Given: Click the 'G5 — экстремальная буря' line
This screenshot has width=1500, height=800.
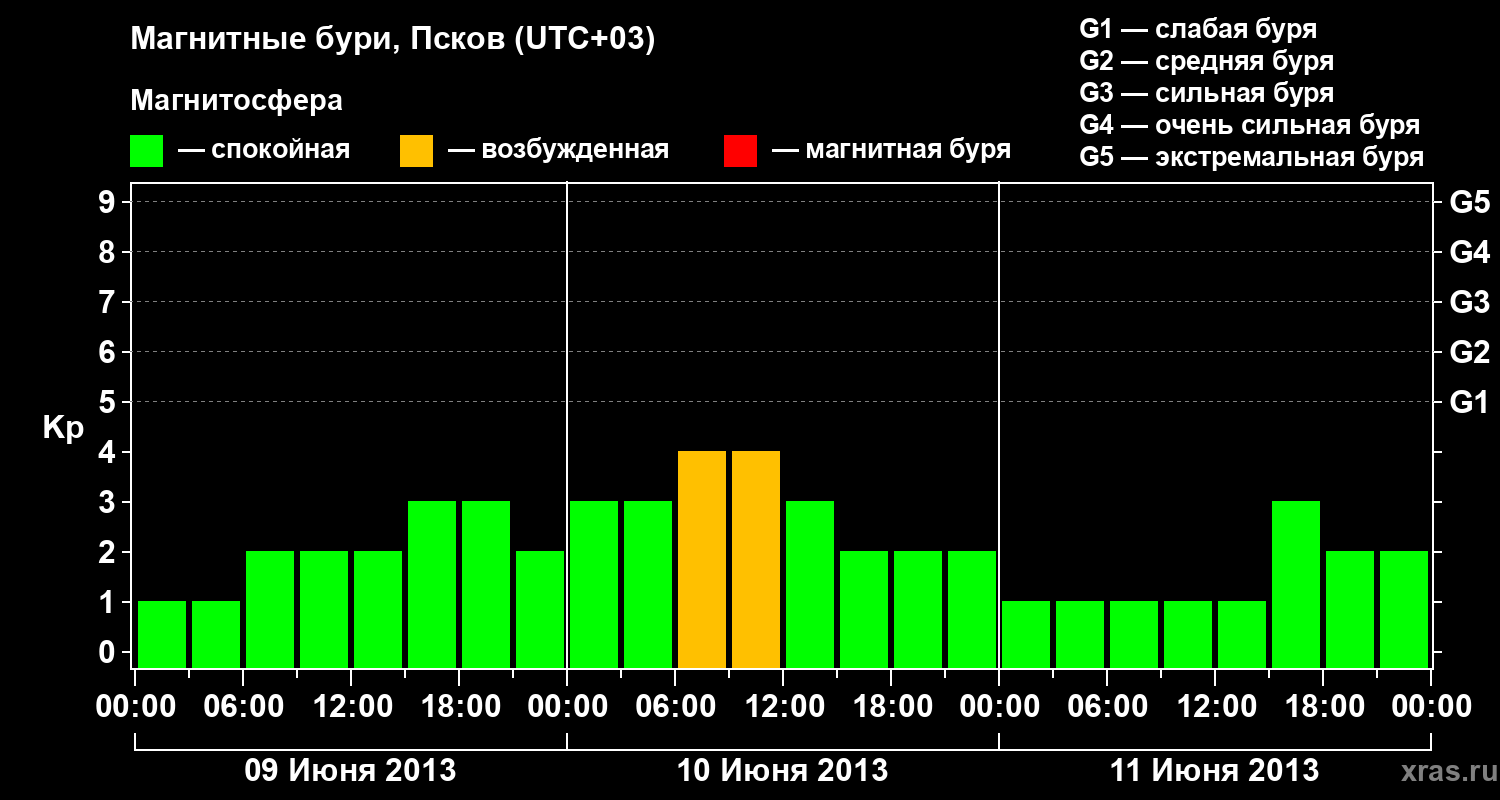Looking at the screenshot, I should [x=1252, y=157].
